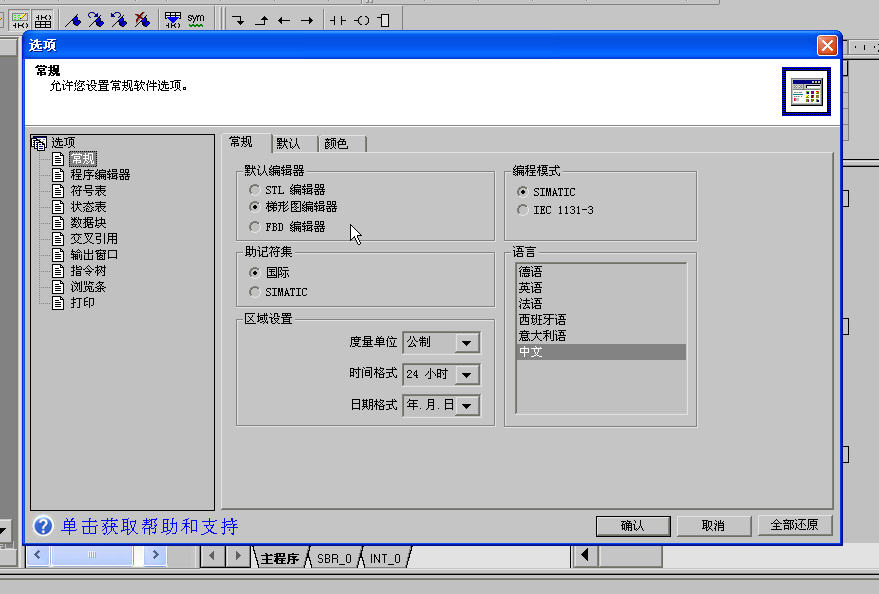The image size is (879, 594).
Task: Choose IEC 1131-3 programming mode
Action: pyautogui.click(x=523, y=210)
